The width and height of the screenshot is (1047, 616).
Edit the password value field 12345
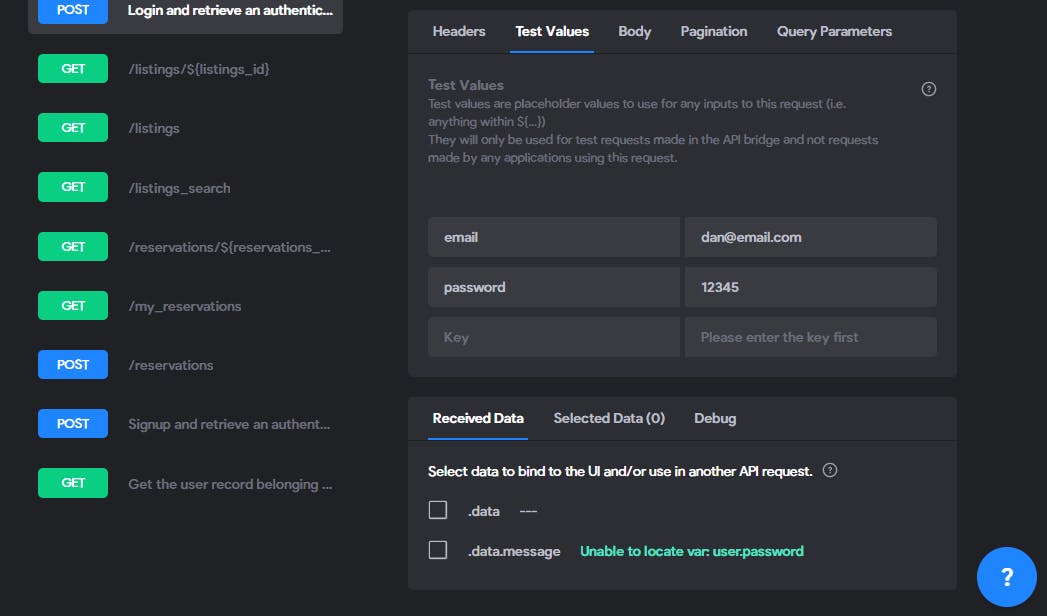[810, 287]
